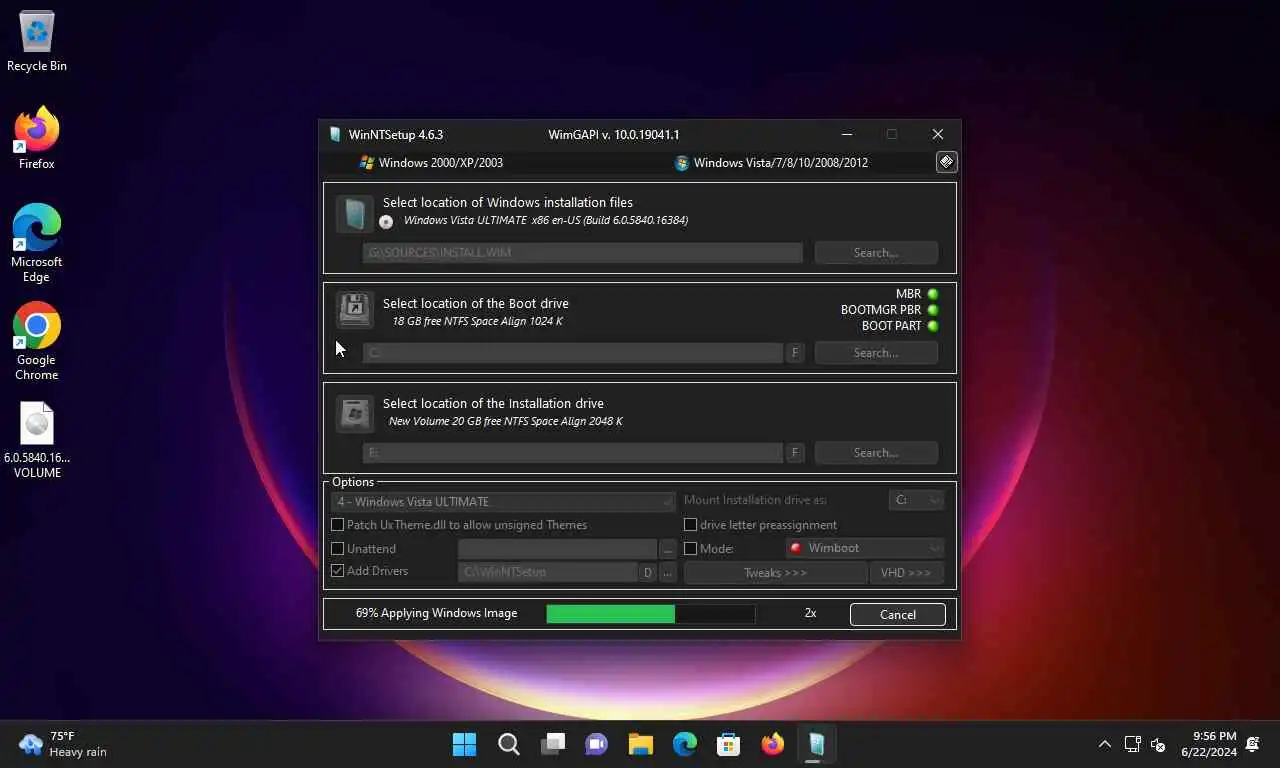The height and width of the screenshot is (768, 1280).
Task: Open the network tray icon
Action: 1132,744
